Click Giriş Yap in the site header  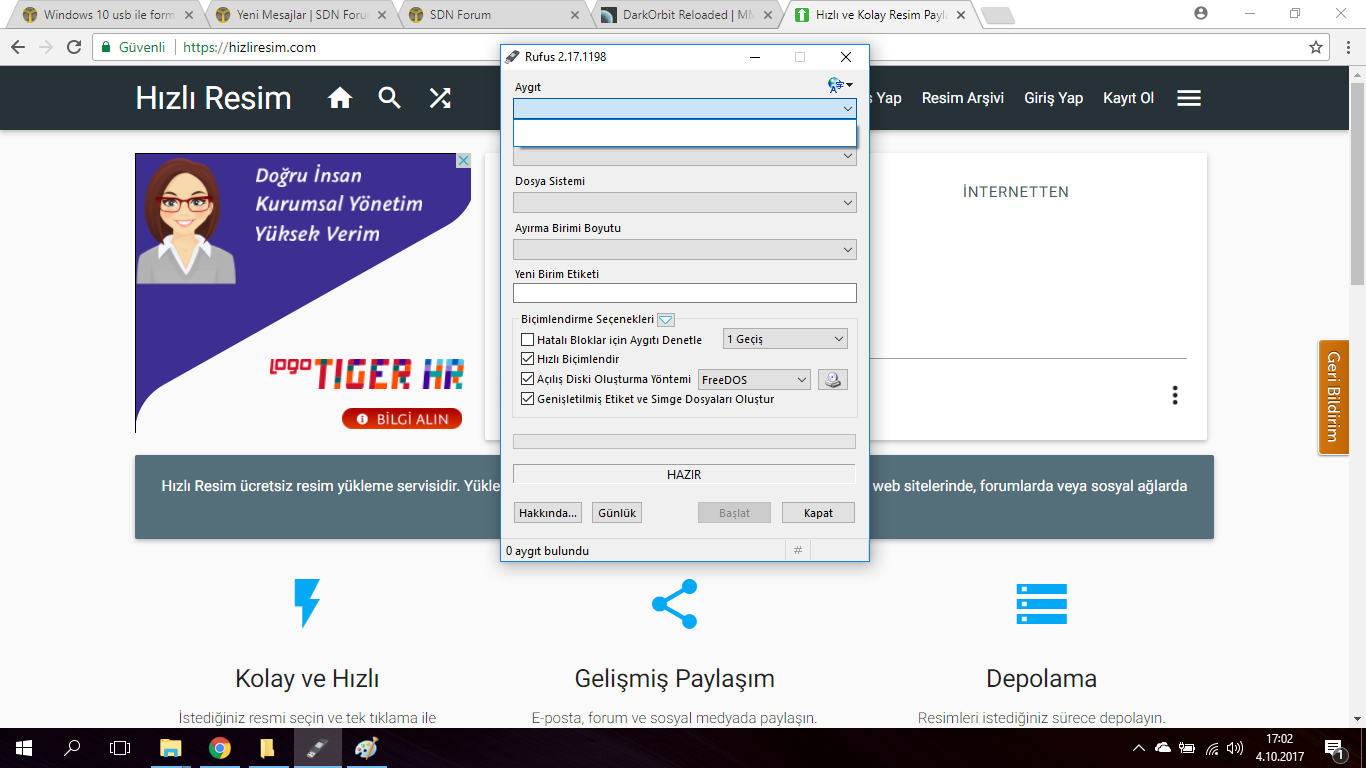[1054, 98]
